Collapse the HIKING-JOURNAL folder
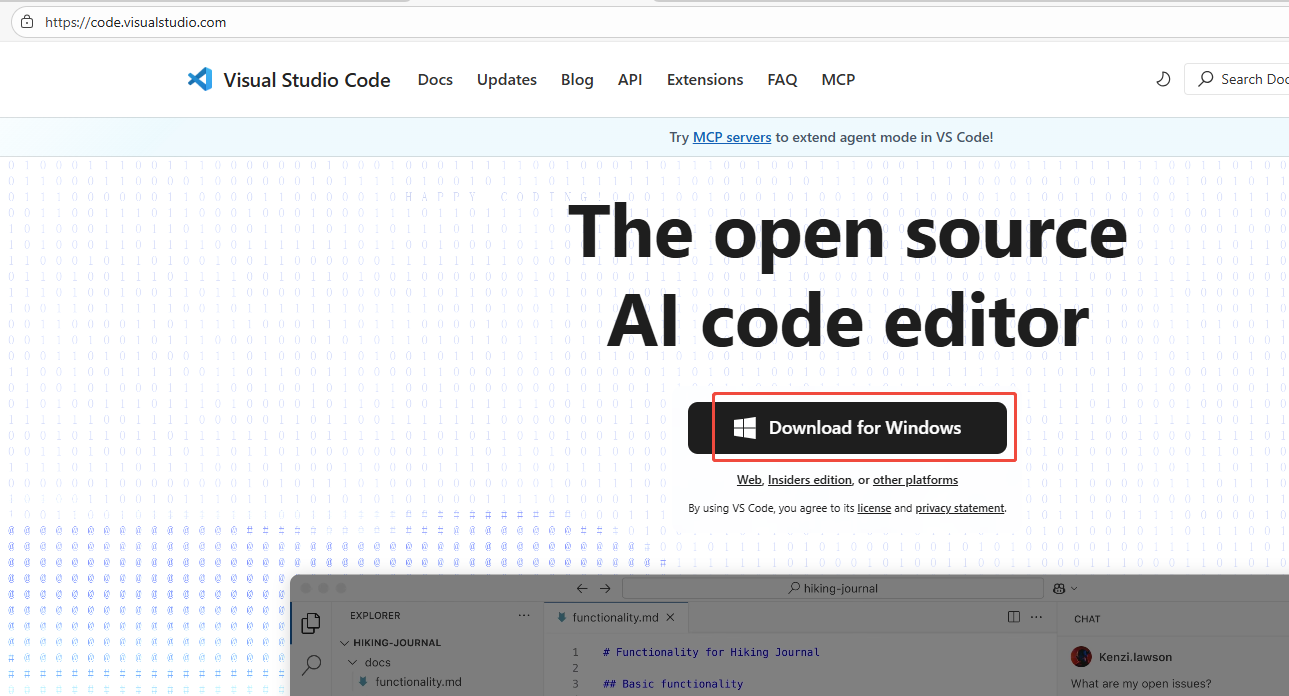This screenshot has width=1289, height=696. pos(345,643)
